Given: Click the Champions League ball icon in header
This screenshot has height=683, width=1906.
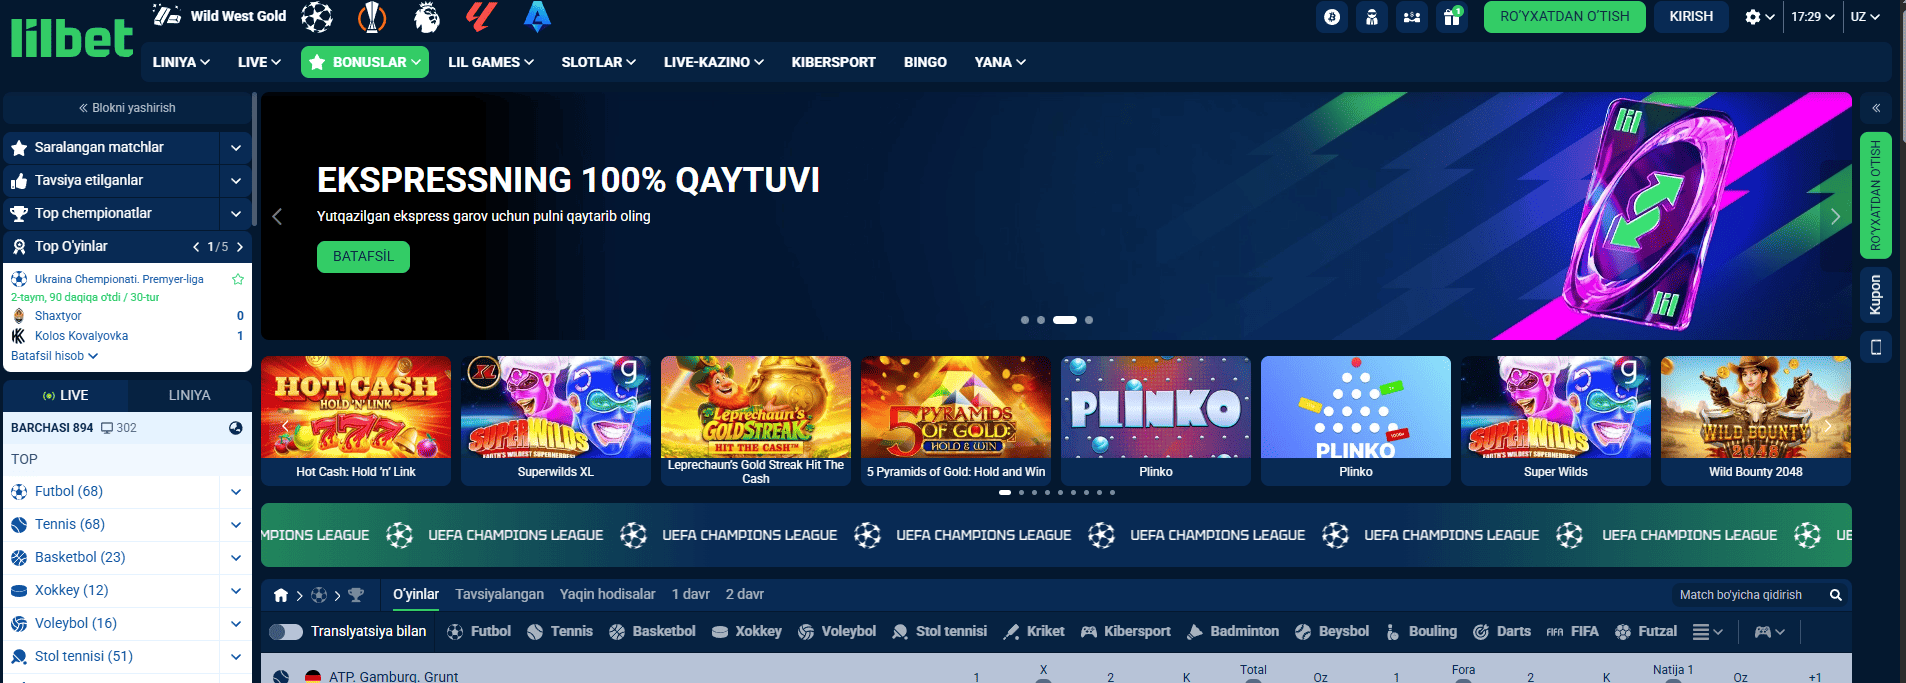Looking at the screenshot, I should click(317, 16).
